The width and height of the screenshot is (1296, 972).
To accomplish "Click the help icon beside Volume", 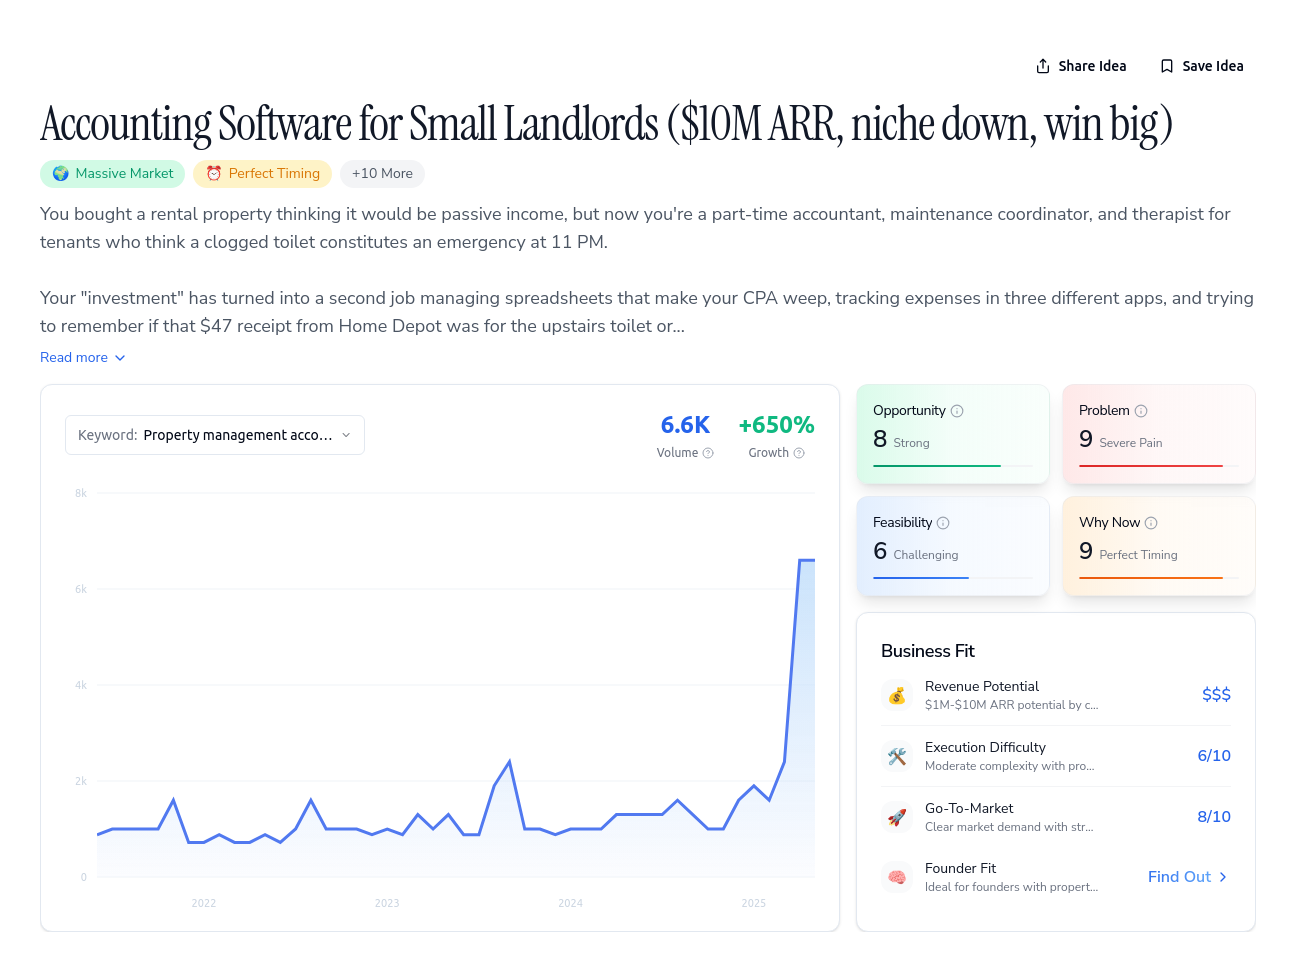I will (x=708, y=453).
